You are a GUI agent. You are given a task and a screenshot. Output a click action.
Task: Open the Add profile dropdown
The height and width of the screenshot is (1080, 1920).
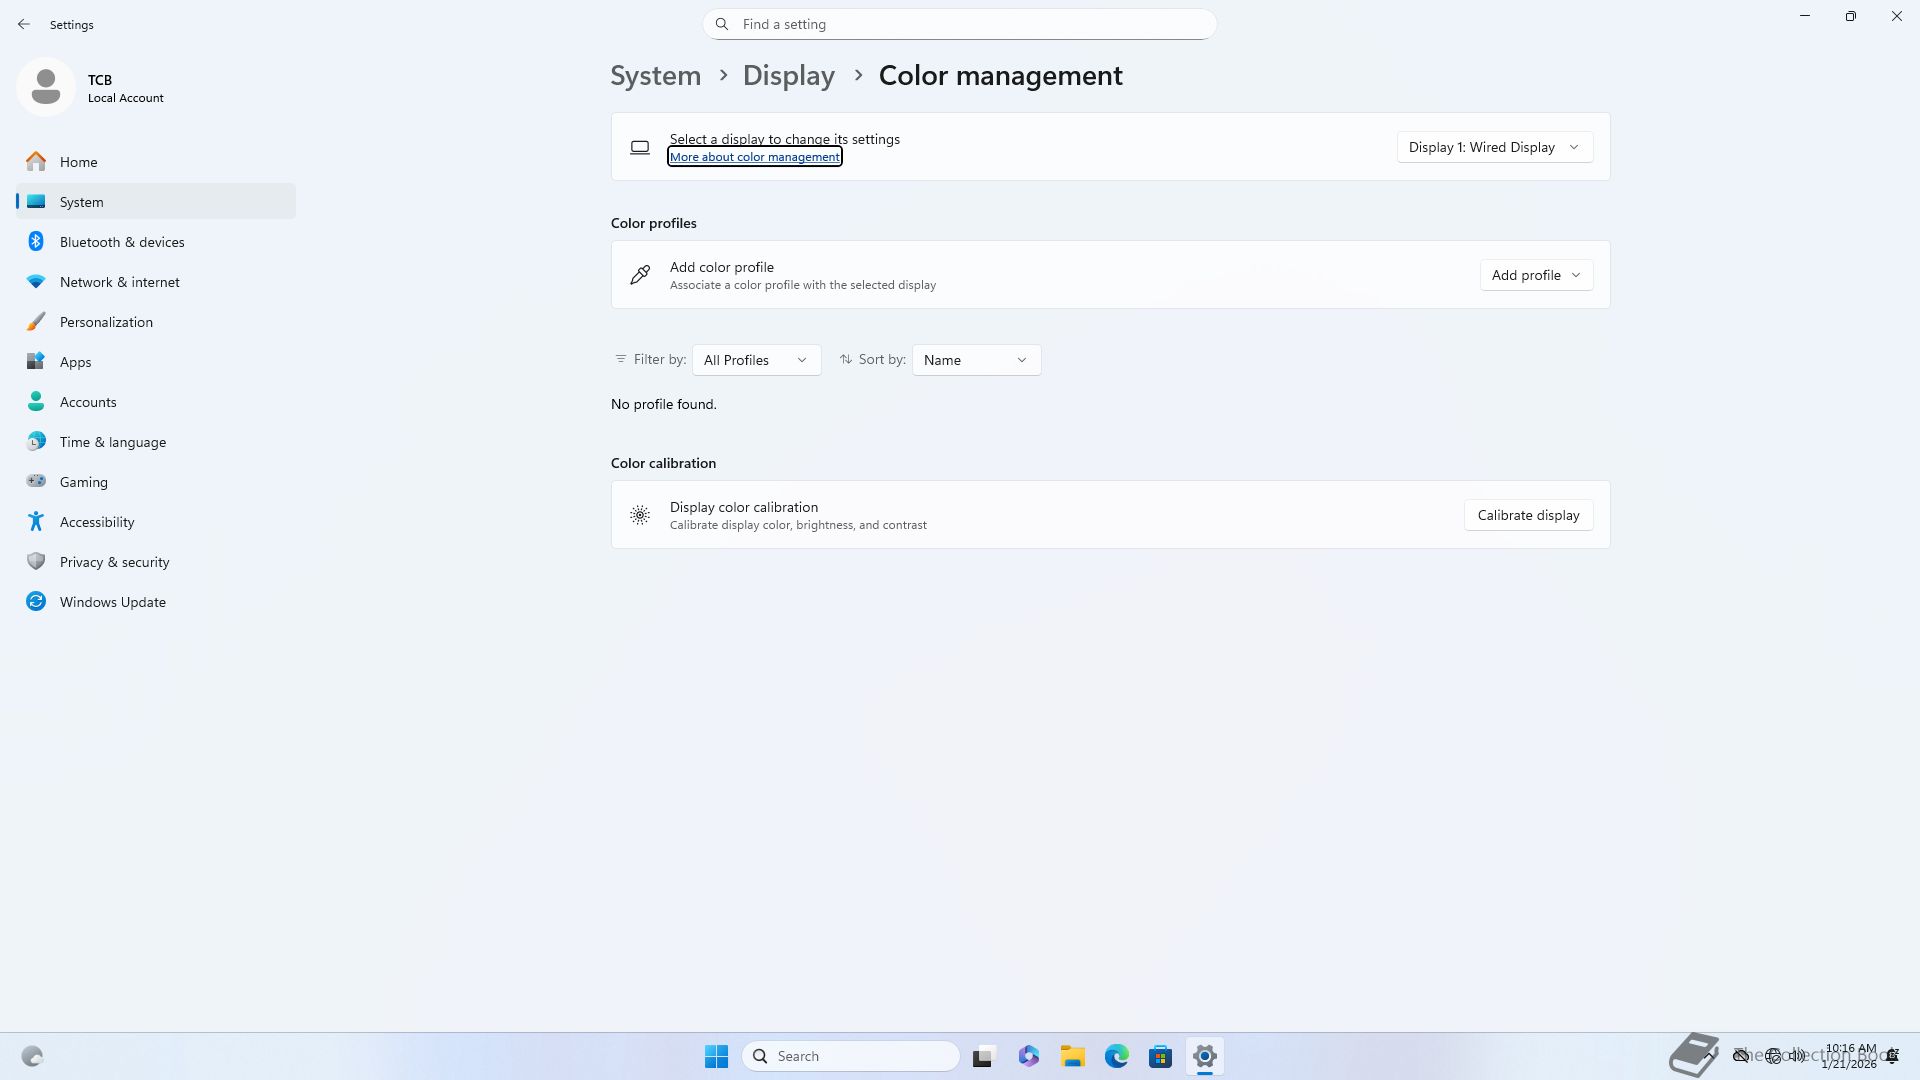point(1535,275)
